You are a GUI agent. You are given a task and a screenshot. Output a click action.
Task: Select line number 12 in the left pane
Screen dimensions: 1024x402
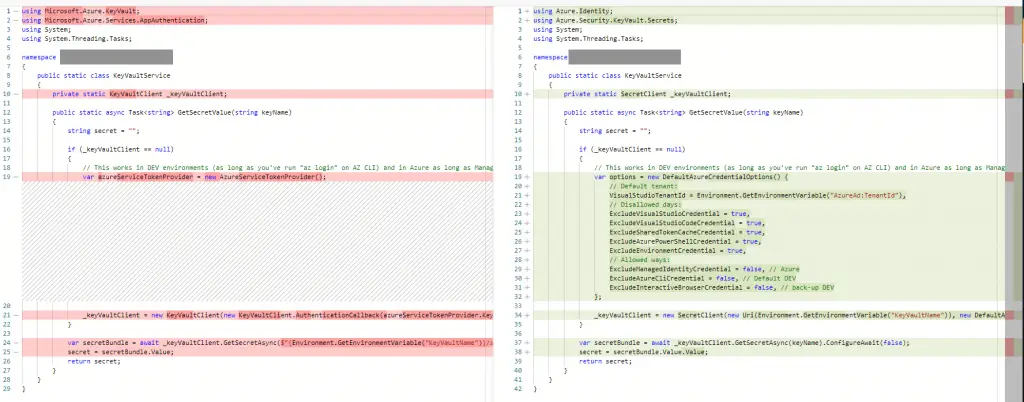[x=7, y=112]
